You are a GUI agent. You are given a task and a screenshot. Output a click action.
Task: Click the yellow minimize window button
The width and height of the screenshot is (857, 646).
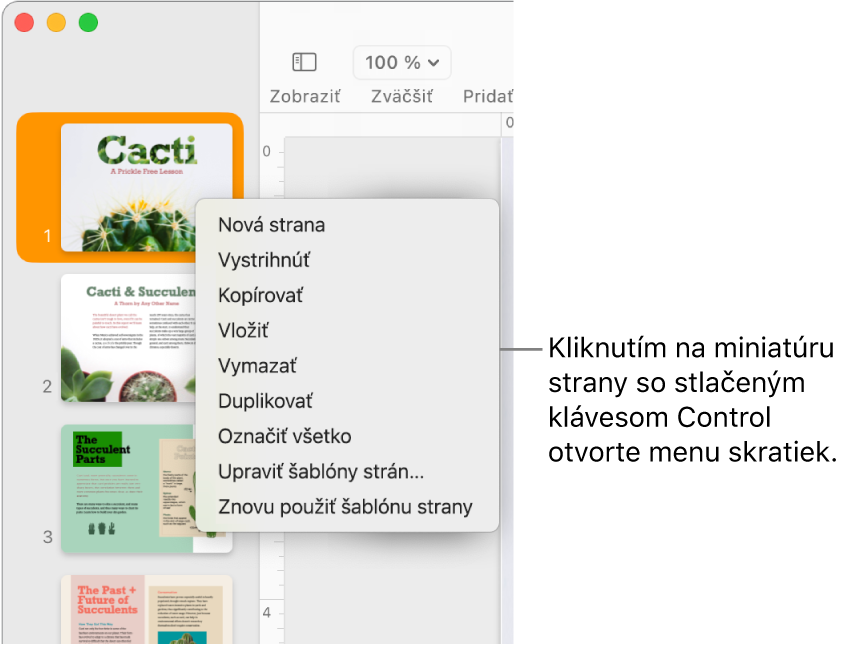[x=56, y=22]
